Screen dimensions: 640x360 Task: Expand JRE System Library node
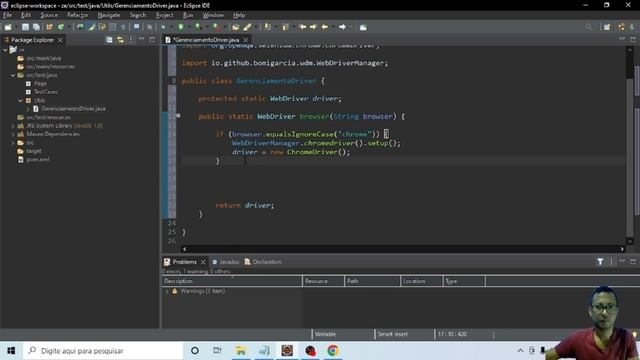pos(13,126)
